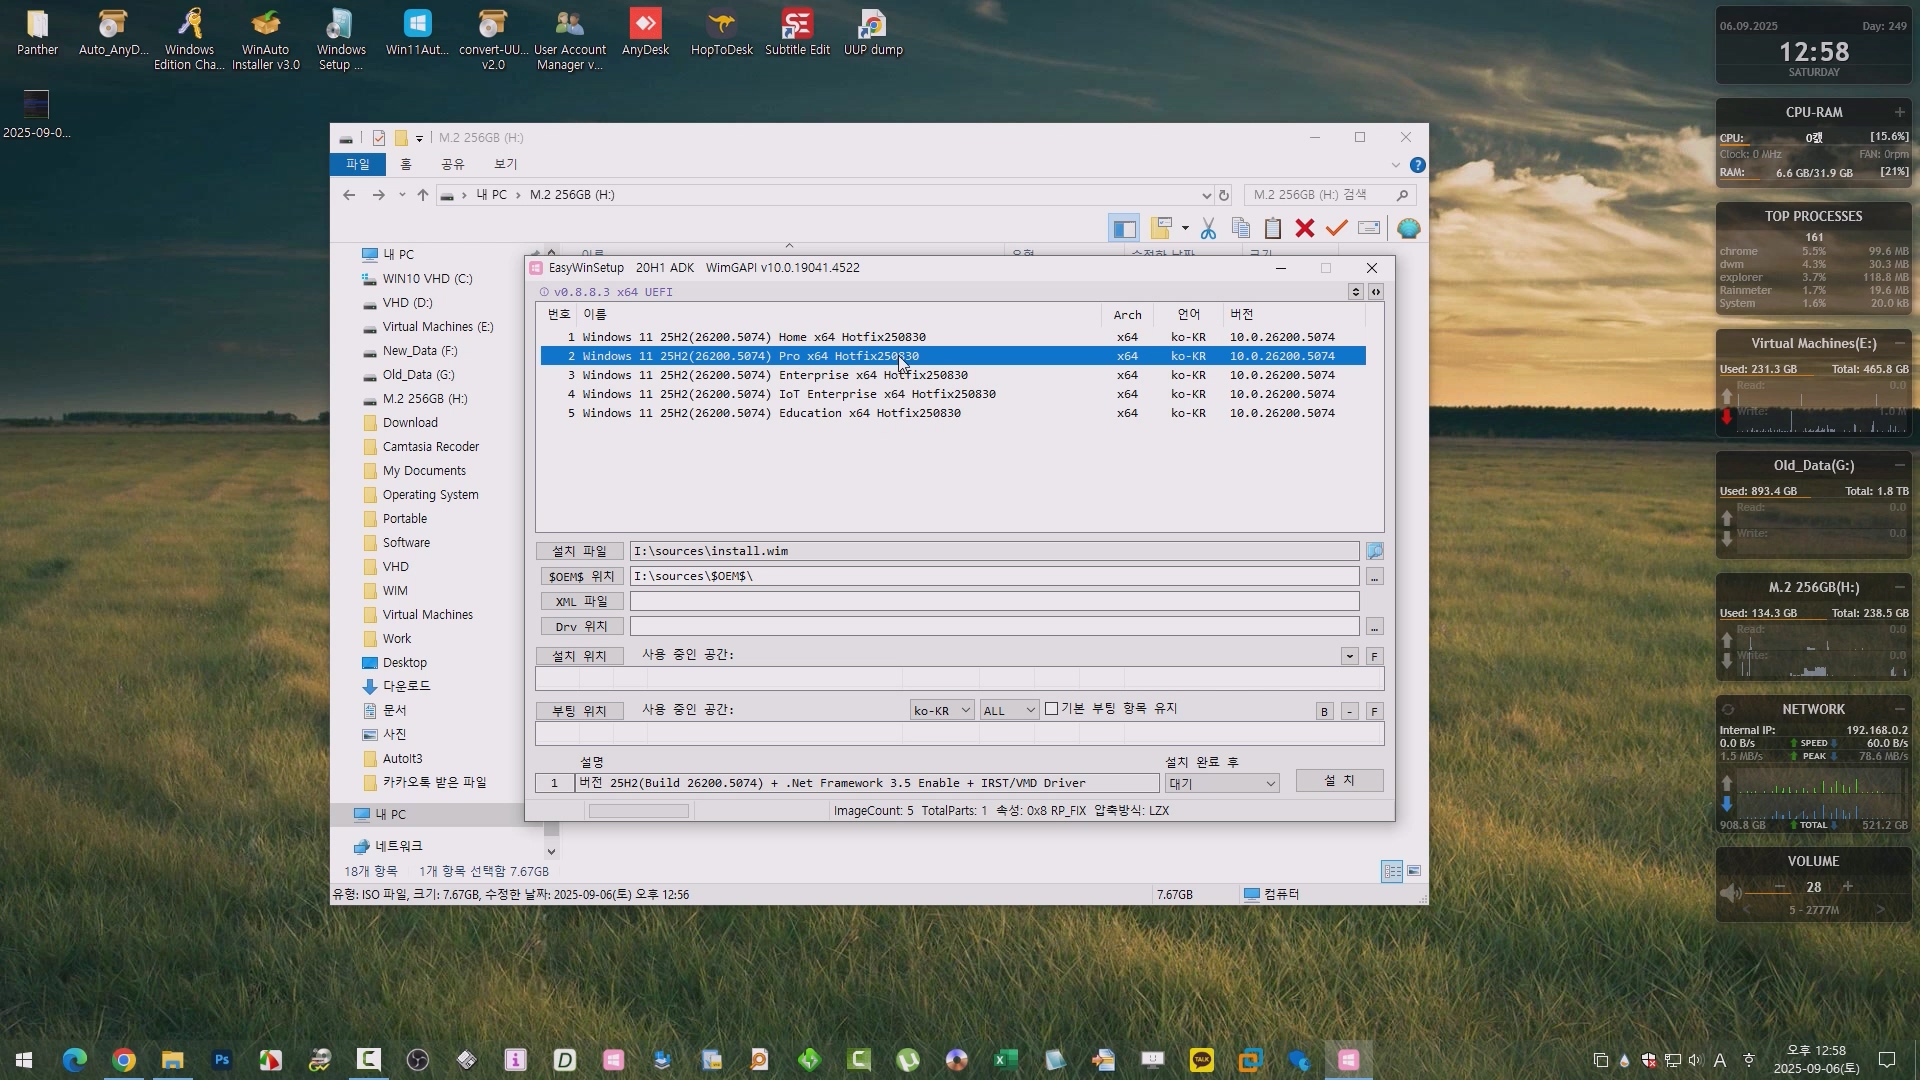Select the WinAuto Installer v3.0 desktop icon
This screenshot has height=1080, width=1920.
(x=265, y=40)
